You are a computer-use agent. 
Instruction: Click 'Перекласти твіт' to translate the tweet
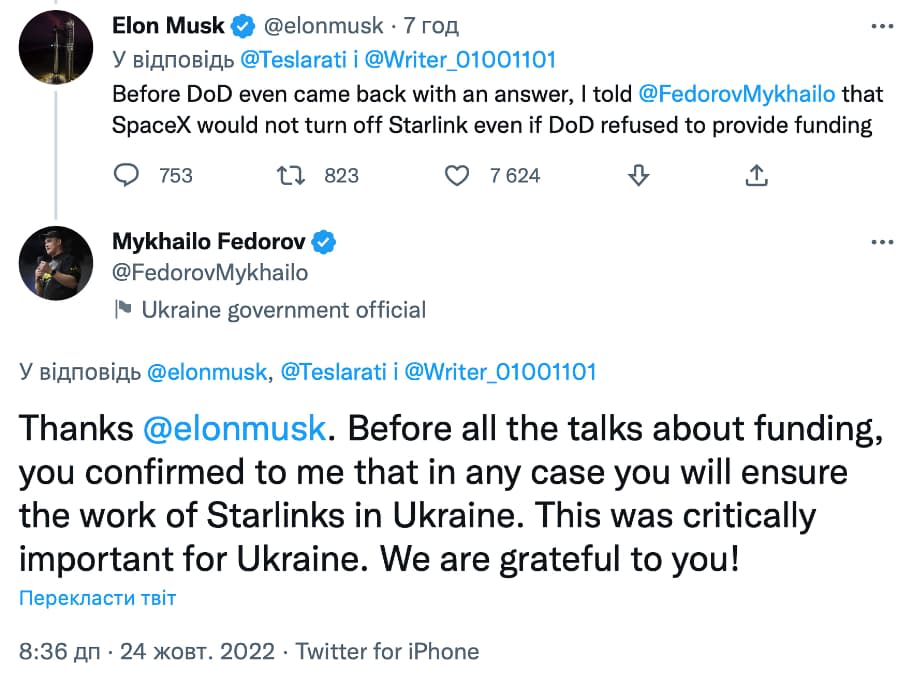tap(98, 598)
